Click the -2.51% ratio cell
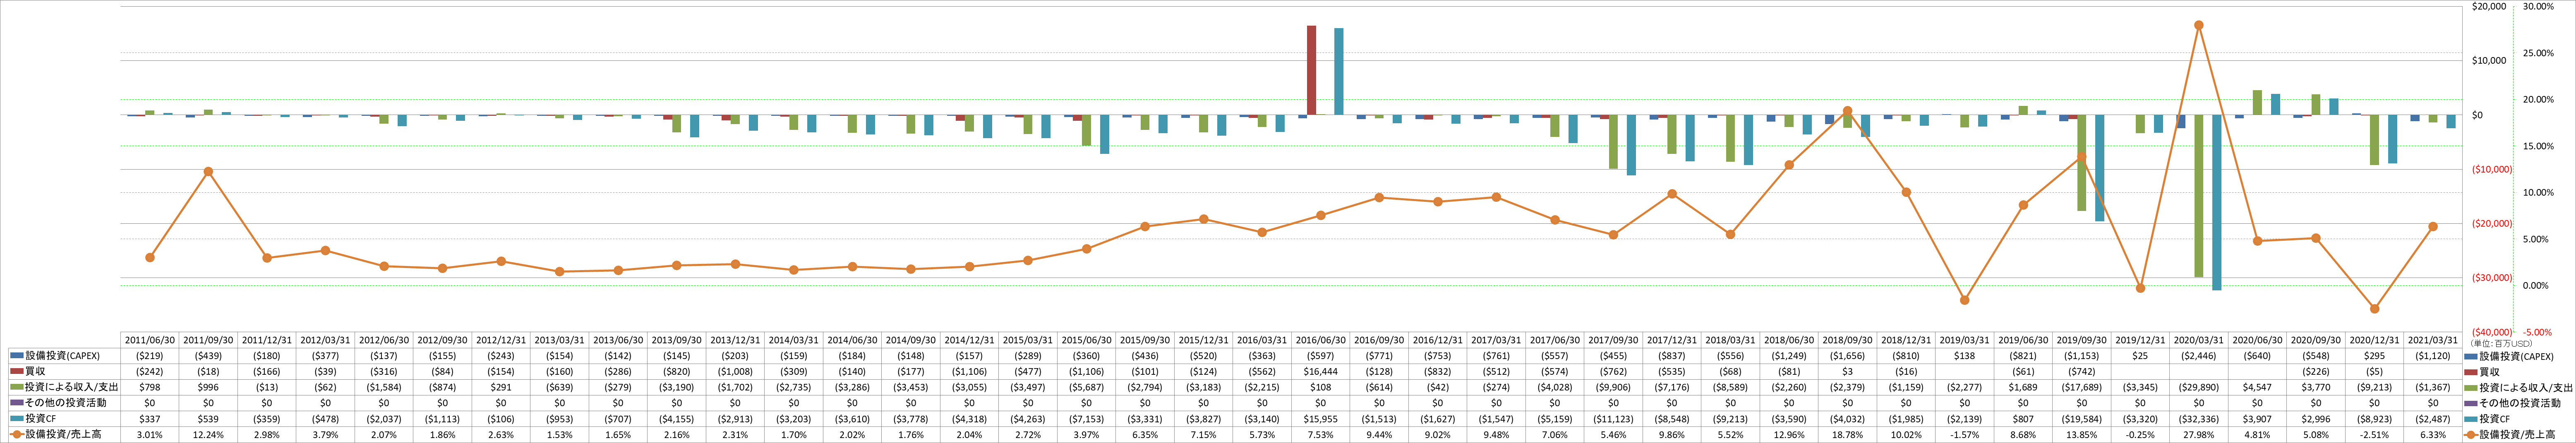 [2374, 435]
